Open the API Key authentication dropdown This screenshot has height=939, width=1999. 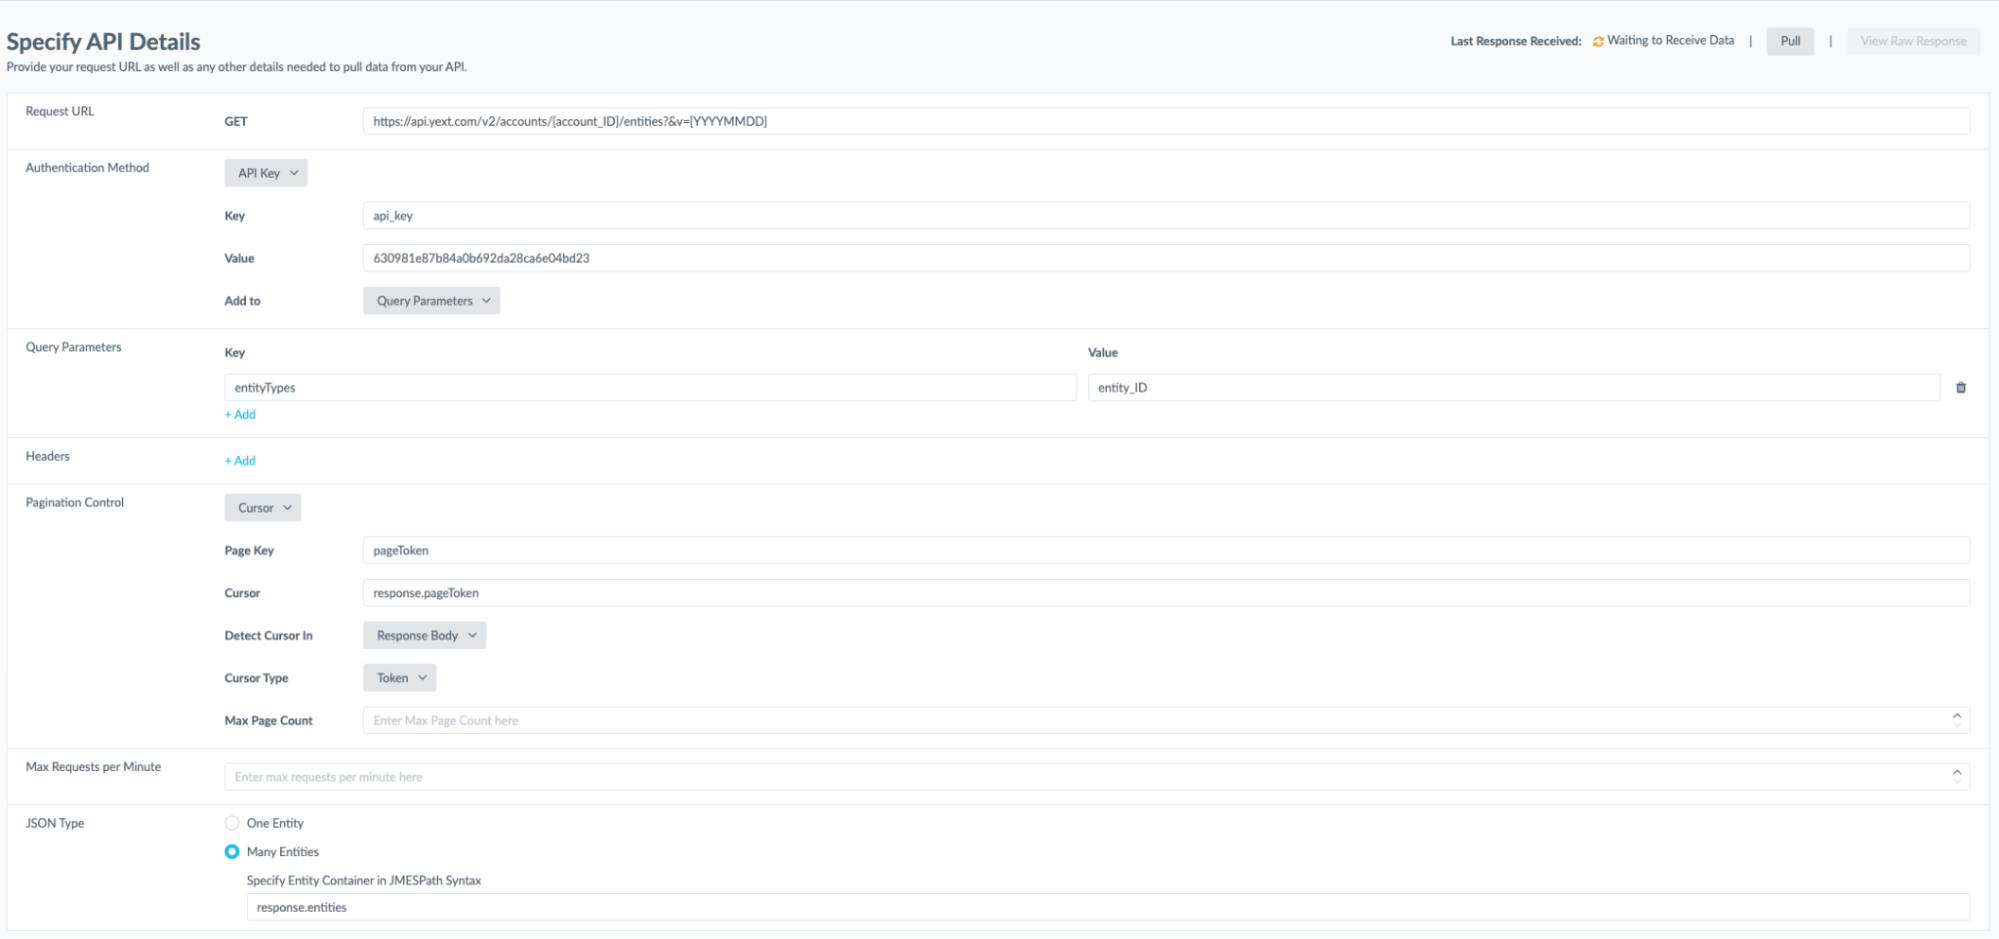pos(266,173)
